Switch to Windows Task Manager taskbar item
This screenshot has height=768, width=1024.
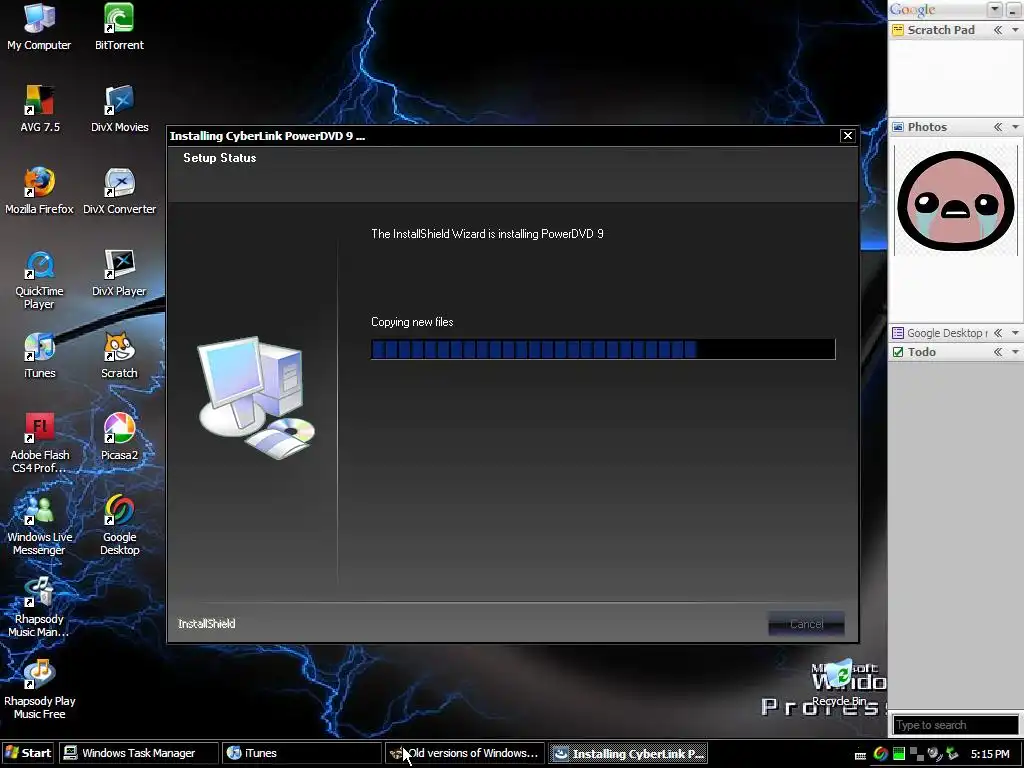pos(138,753)
